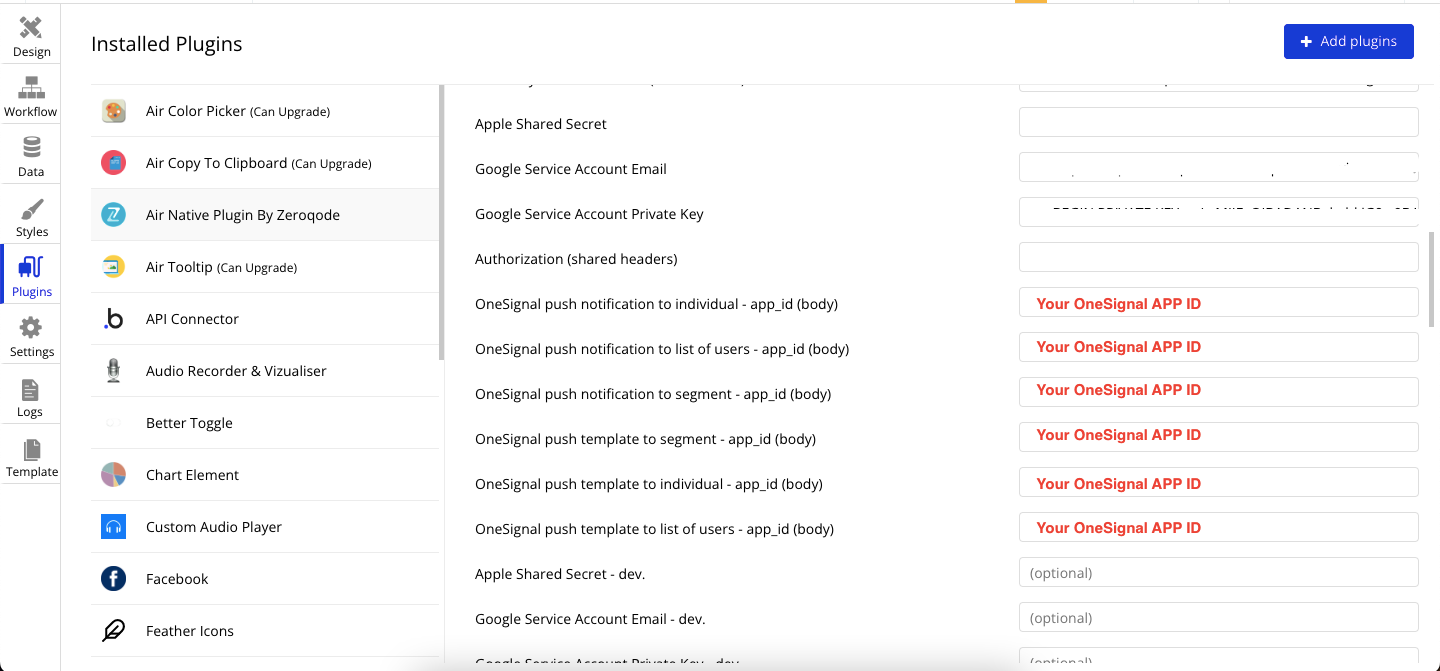
Task: Click the Add plugins button
Action: pyautogui.click(x=1348, y=41)
